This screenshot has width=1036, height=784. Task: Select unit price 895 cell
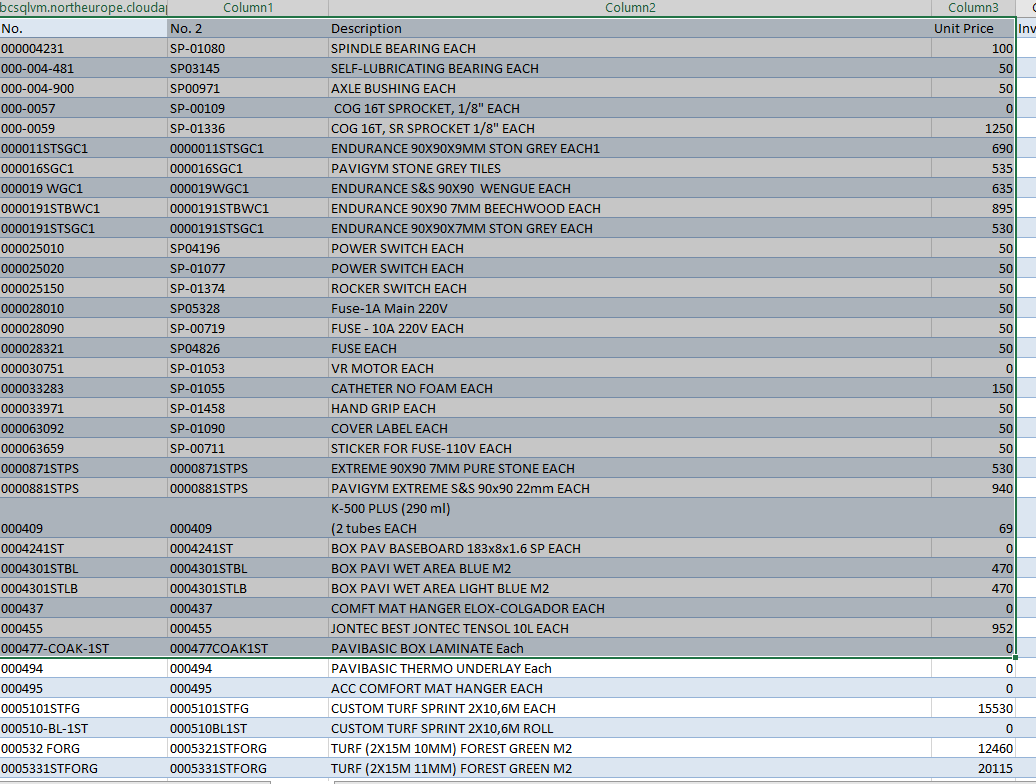point(973,209)
